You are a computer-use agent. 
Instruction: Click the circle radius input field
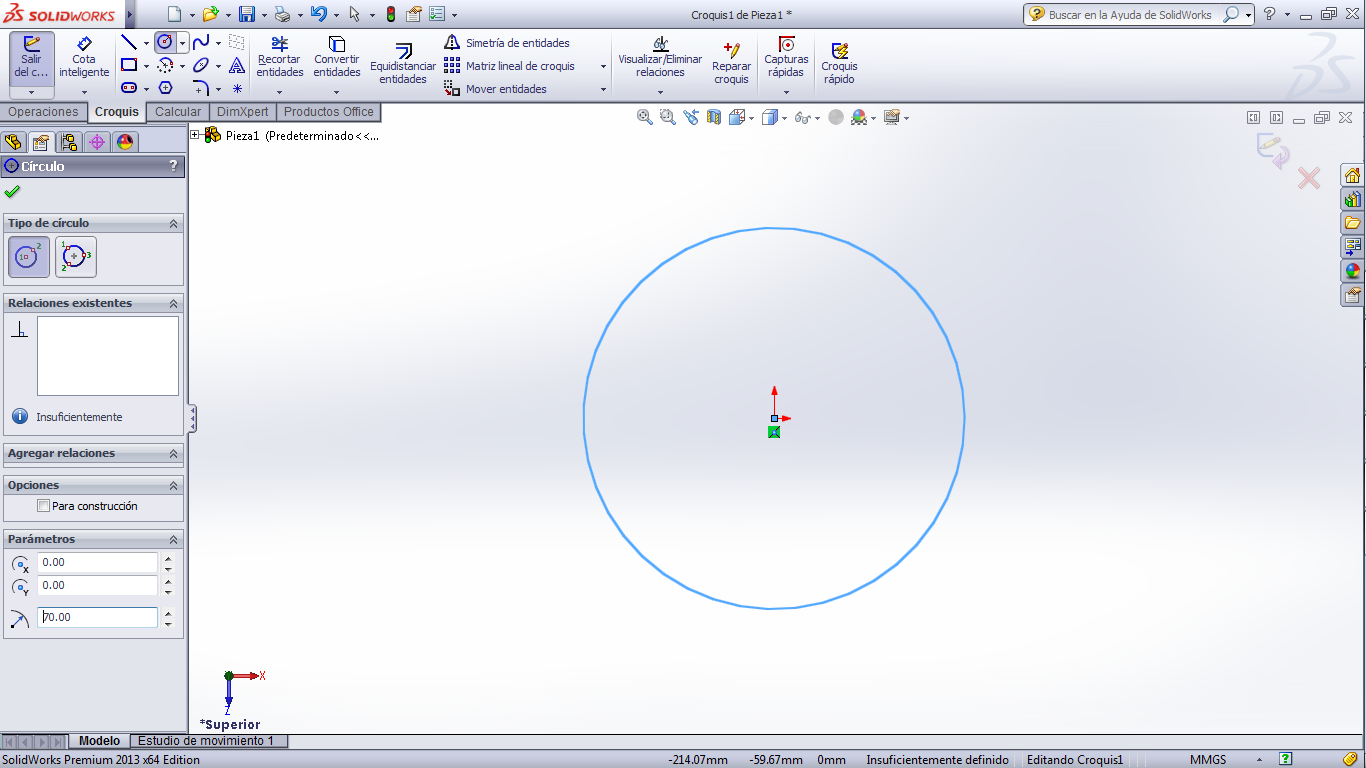click(97, 617)
